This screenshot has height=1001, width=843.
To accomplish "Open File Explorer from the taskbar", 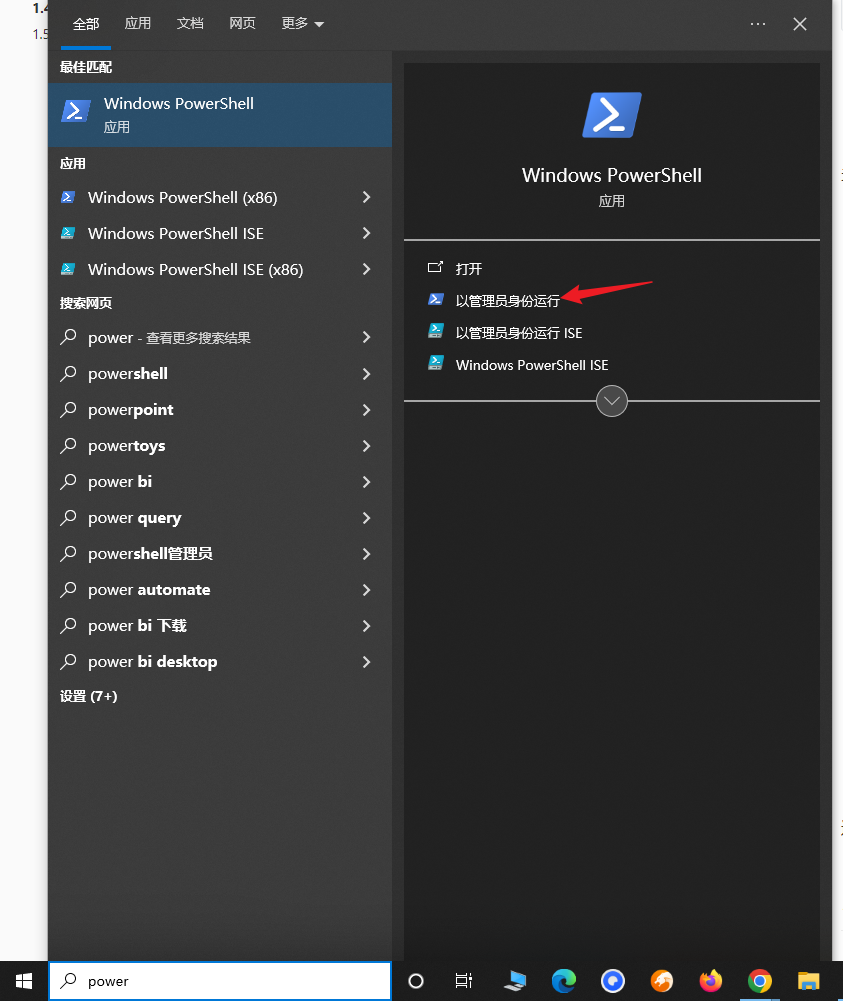I will coord(809,981).
